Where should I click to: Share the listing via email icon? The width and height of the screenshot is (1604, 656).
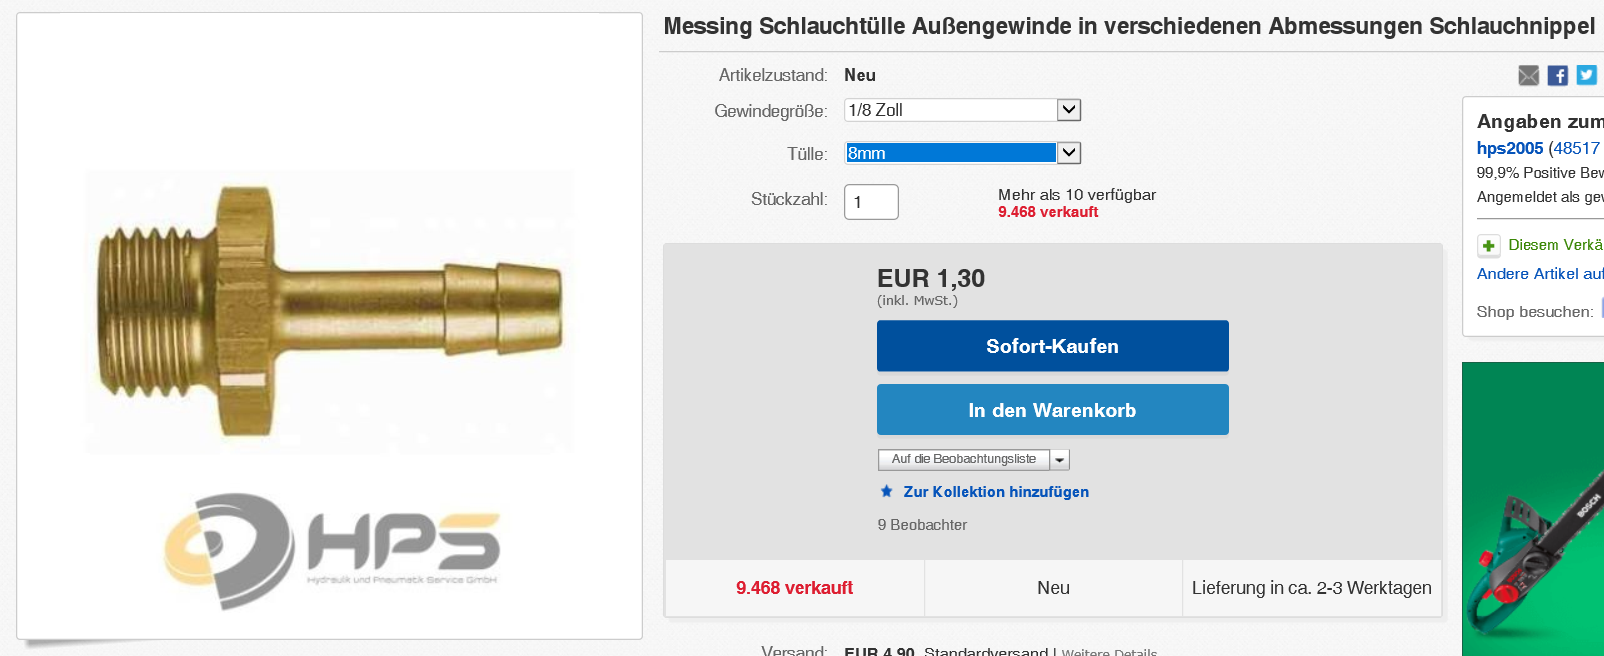[1528, 75]
